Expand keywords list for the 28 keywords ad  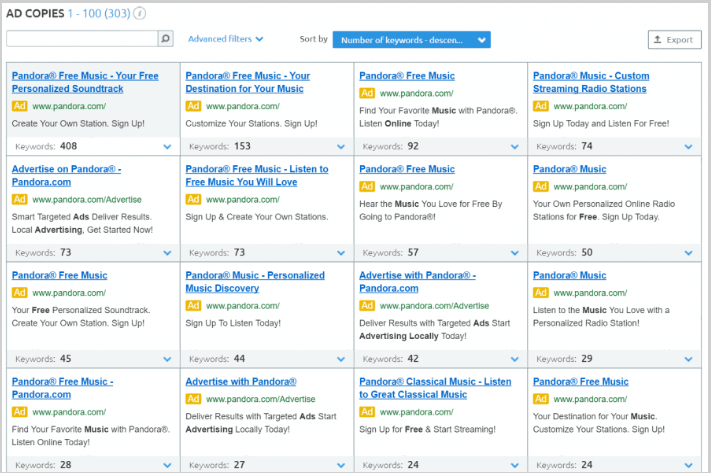(167, 465)
